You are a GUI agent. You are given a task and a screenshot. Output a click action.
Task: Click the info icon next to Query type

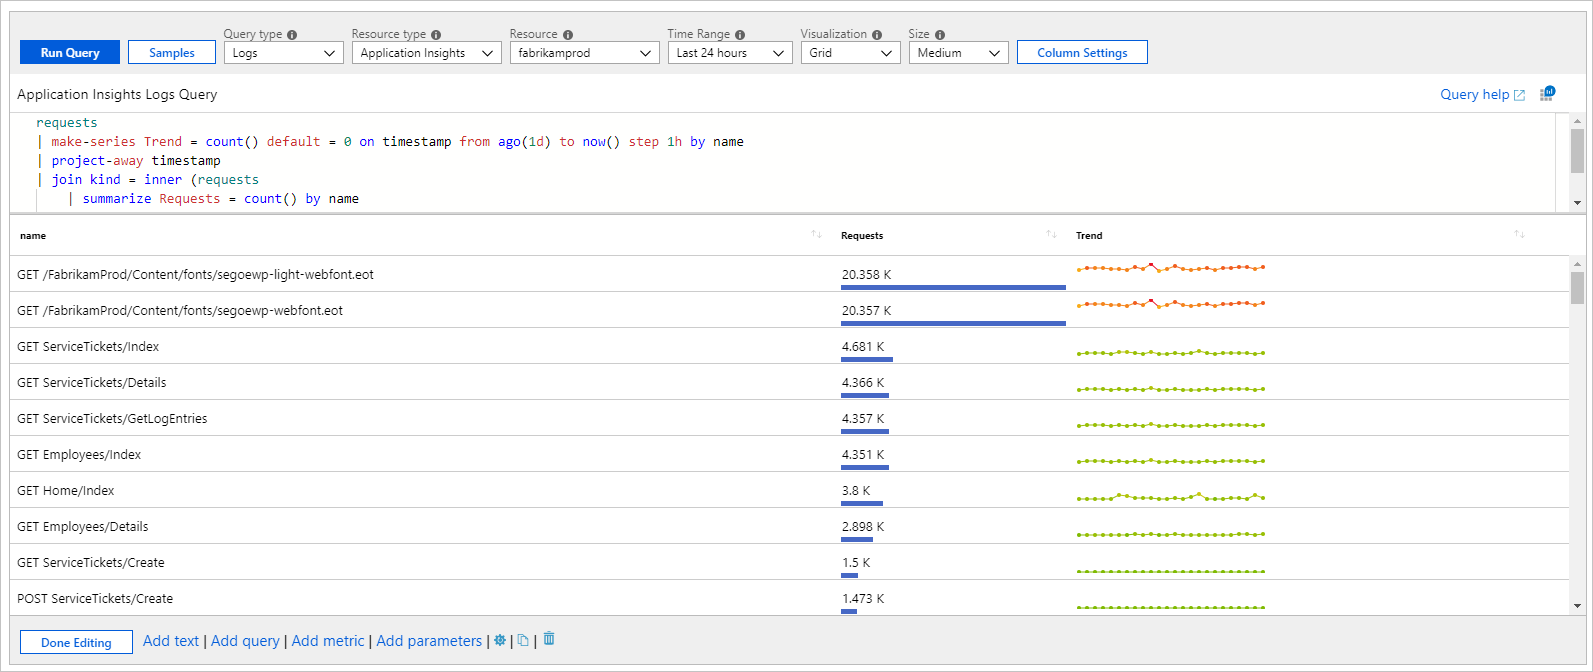[x=292, y=35]
